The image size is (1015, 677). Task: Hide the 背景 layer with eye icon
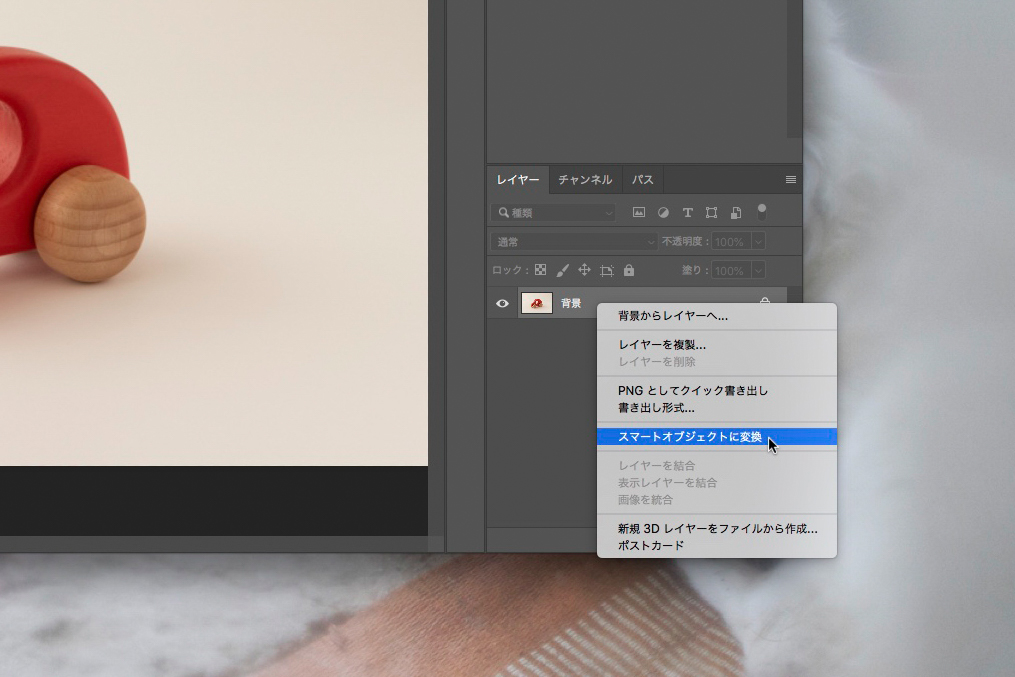click(x=502, y=303)
